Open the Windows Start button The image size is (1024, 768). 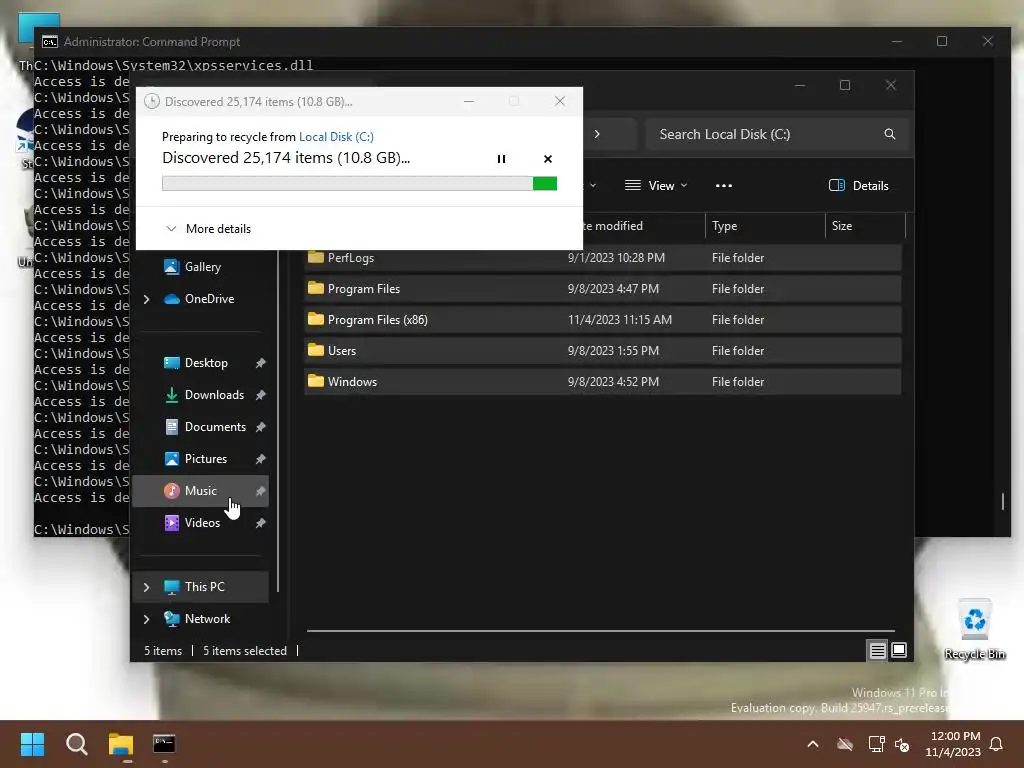click(x=32, y=744)
